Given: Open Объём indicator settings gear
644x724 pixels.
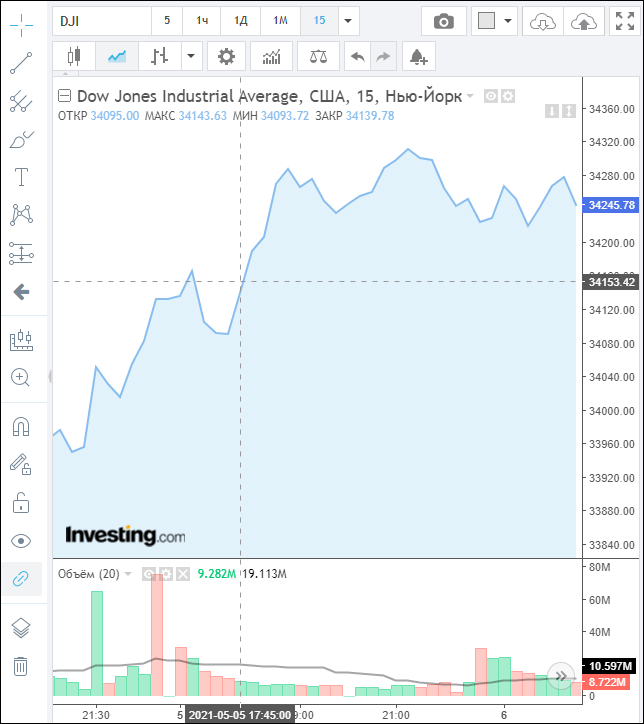Looking at the screenshot, I should 166,574.
